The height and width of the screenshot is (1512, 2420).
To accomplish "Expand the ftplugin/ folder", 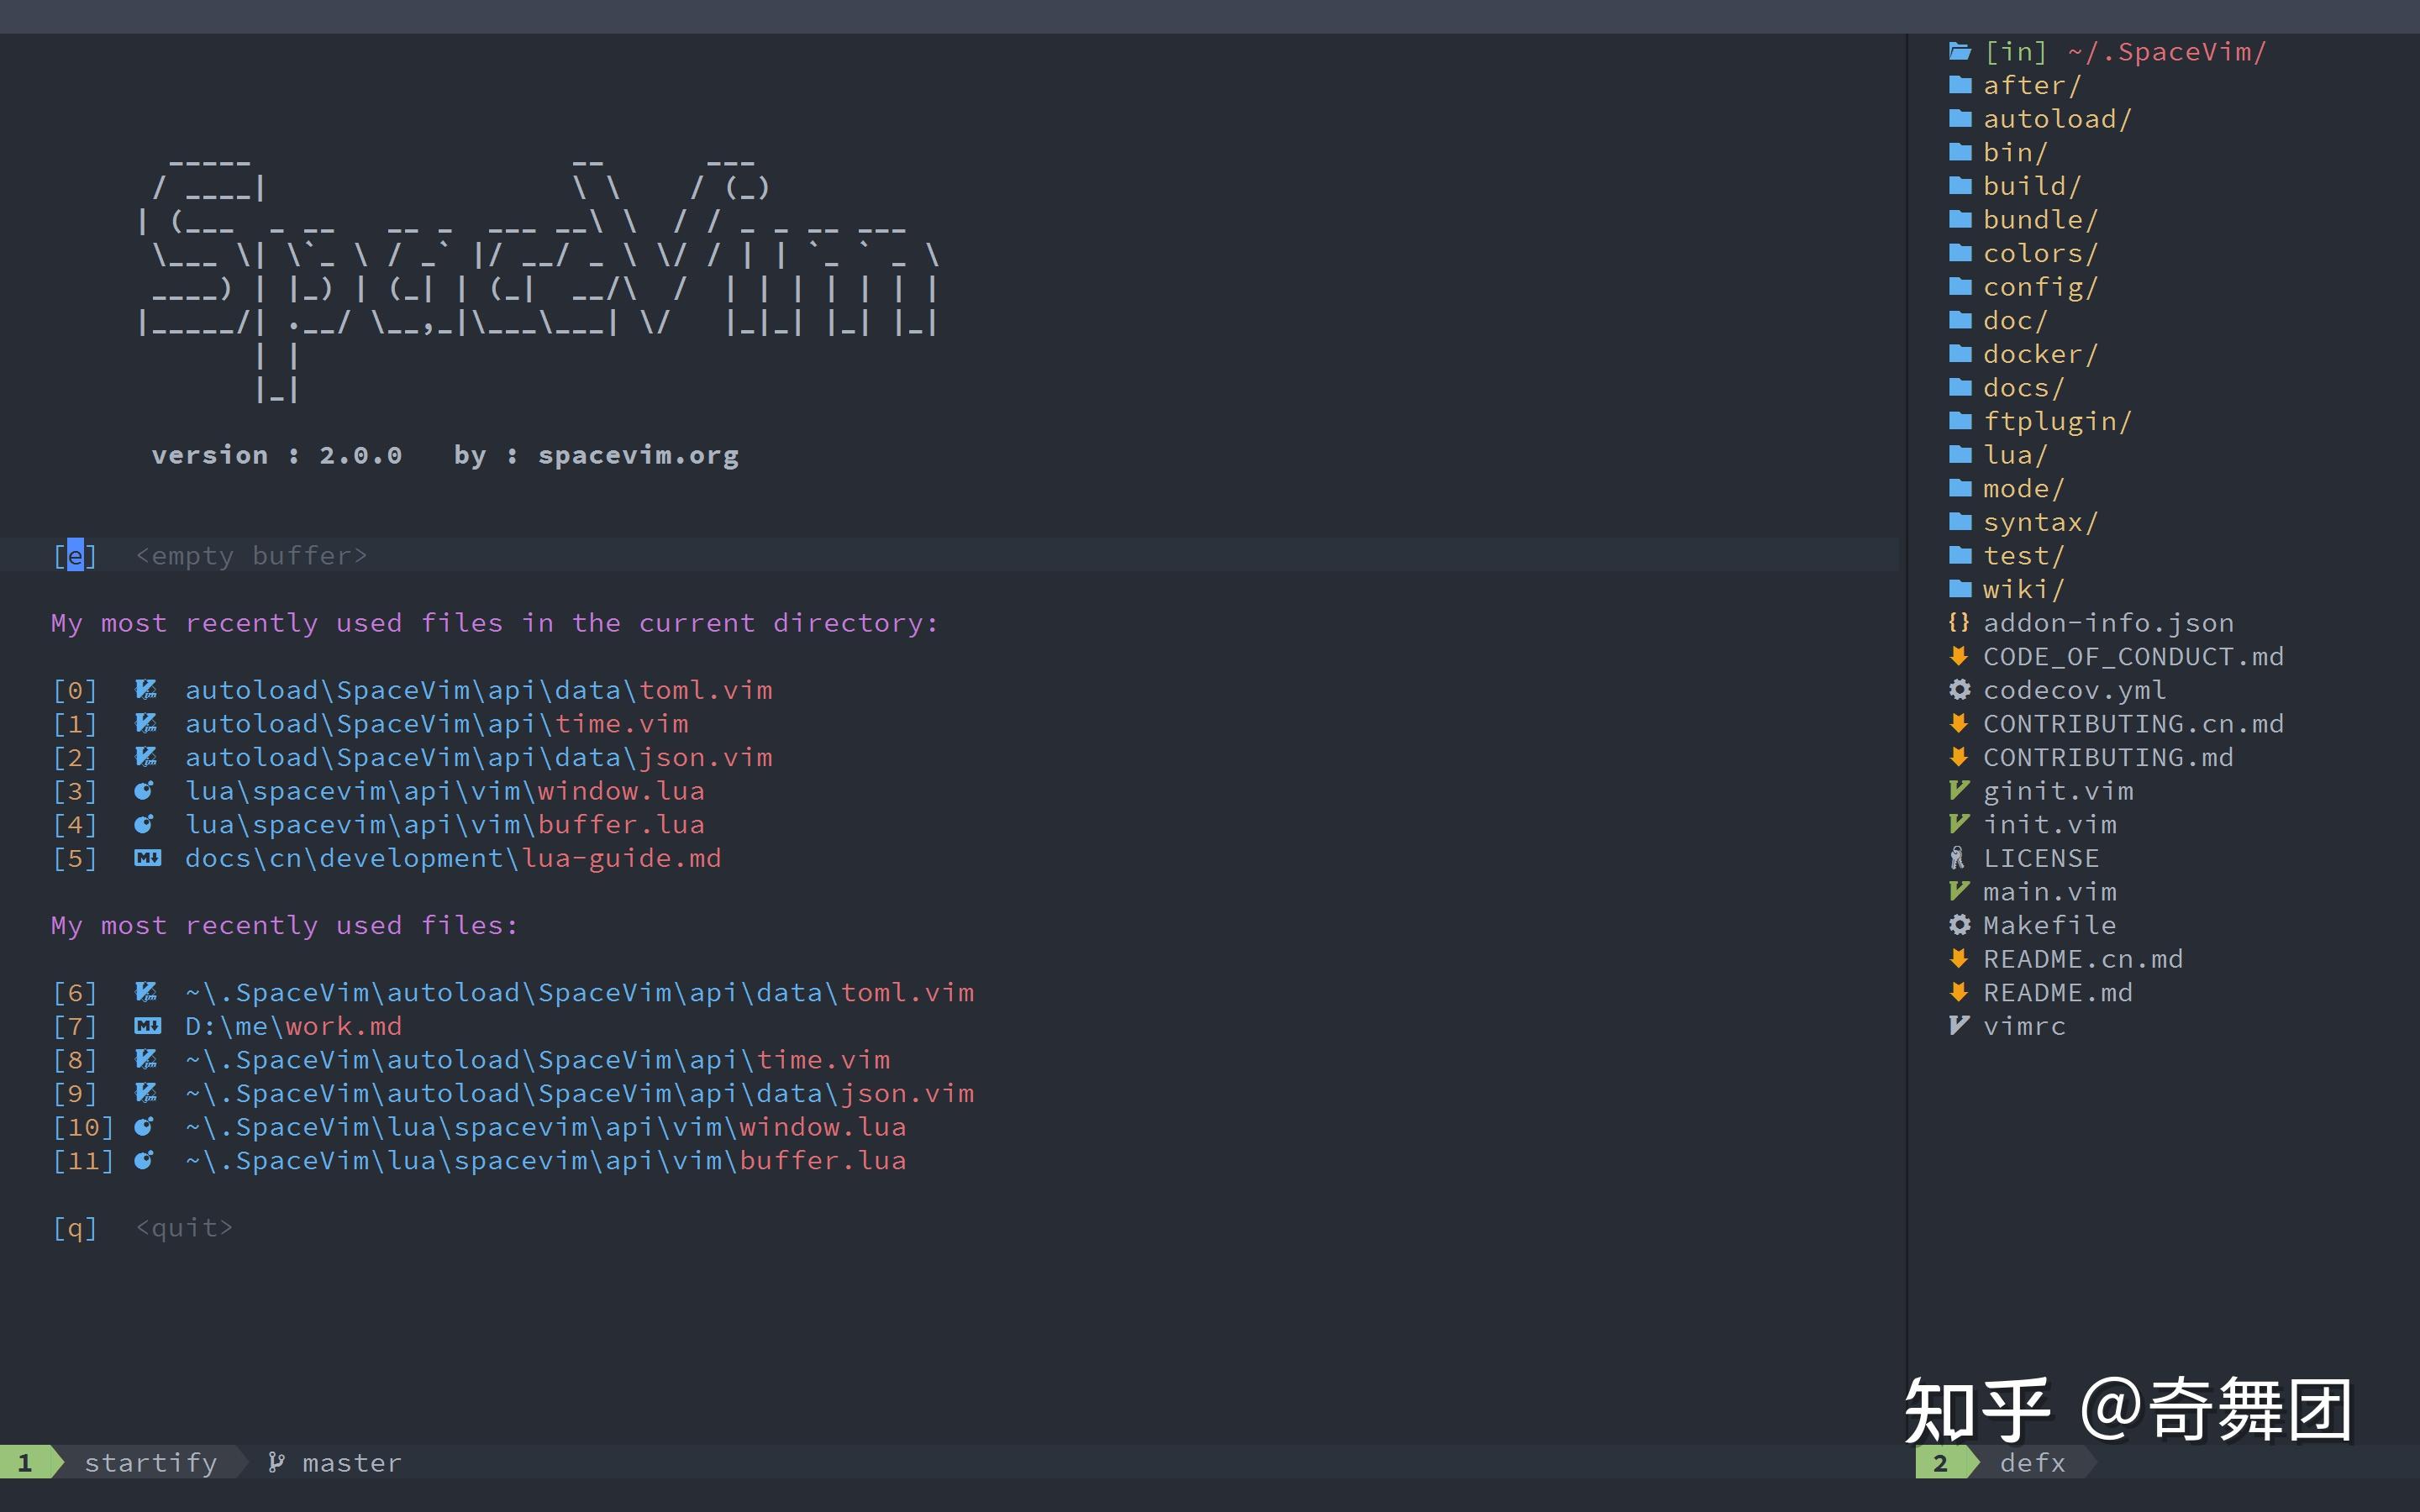I will (2056, 421).
